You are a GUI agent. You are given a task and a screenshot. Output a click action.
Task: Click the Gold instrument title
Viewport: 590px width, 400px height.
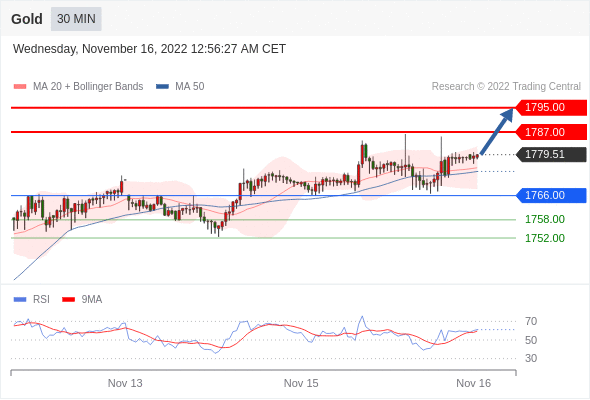click(x=27, y=19)
